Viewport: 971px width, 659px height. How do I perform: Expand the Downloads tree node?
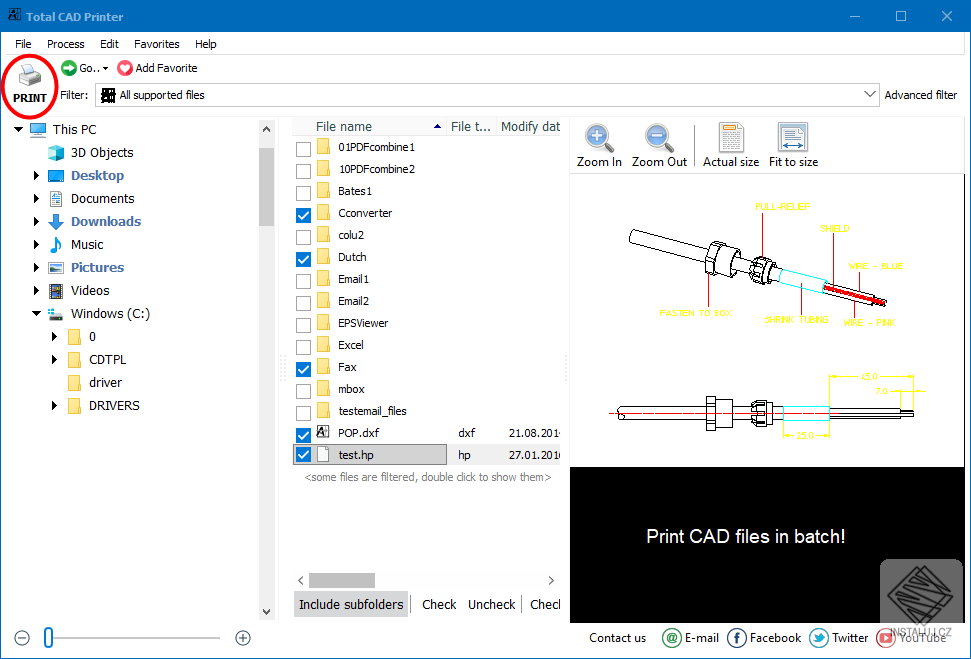(36, 222)
